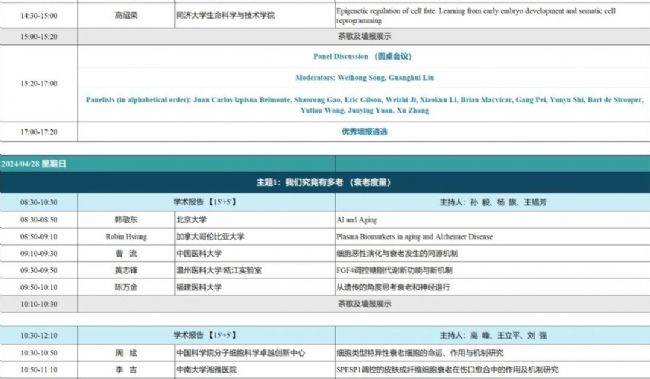Click the 2024/04/28 星期日 date header
Screen dimensions: 650x379
coord(34,164)
